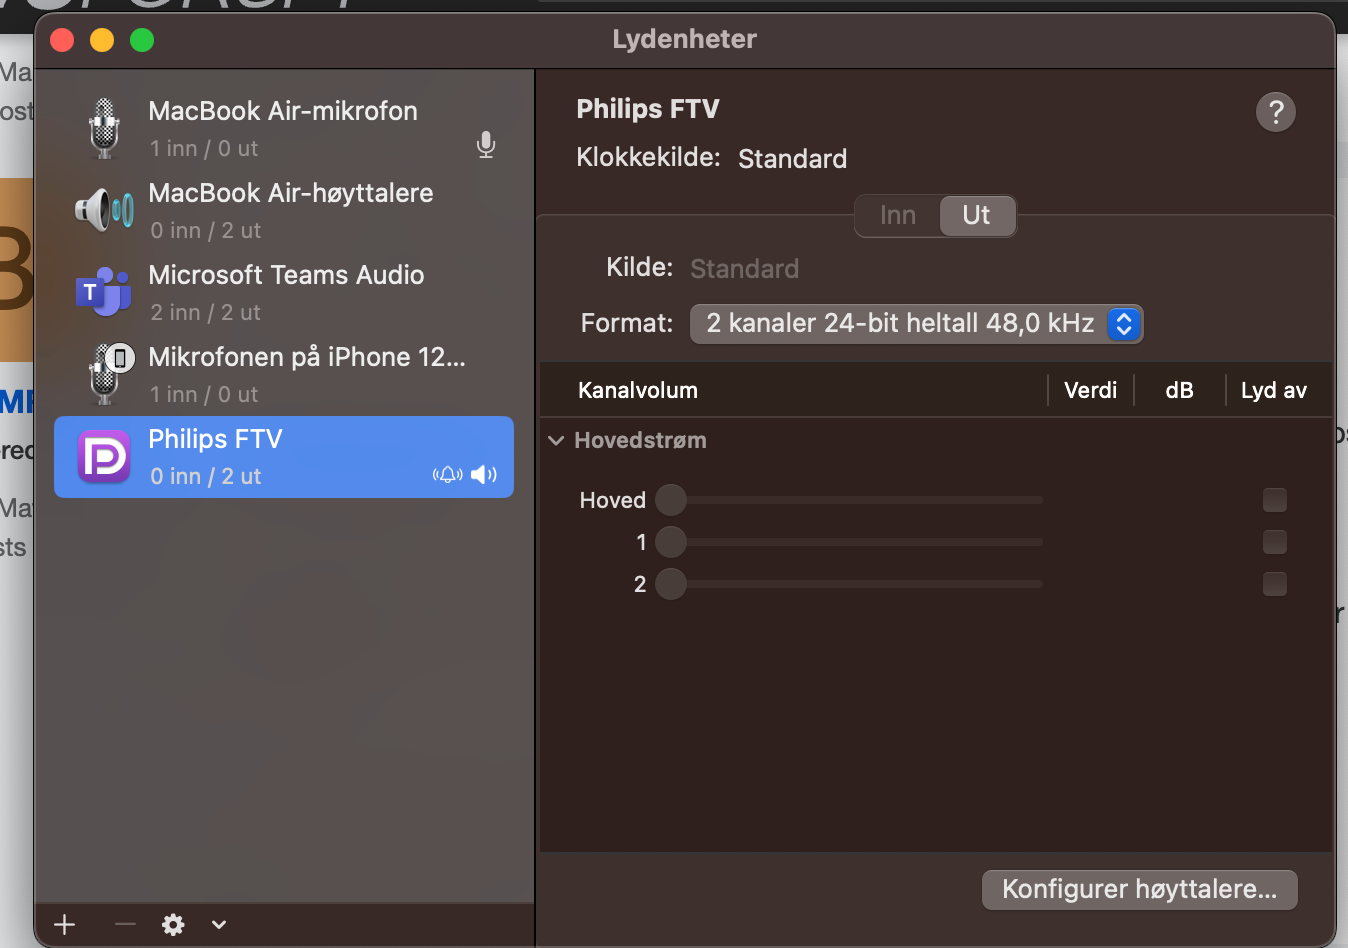Viewport: 1348px width, 948px height.
Task: Switch to the Inn tab
Action: 898,215
